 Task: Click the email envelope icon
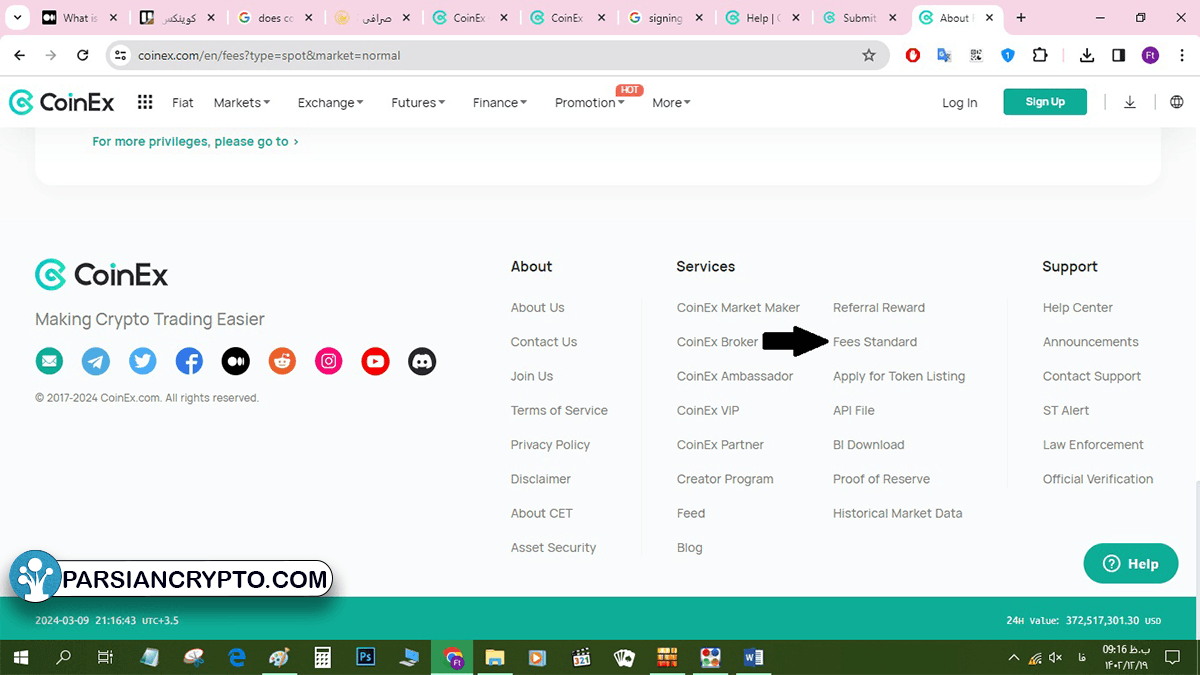coord(49,361)
